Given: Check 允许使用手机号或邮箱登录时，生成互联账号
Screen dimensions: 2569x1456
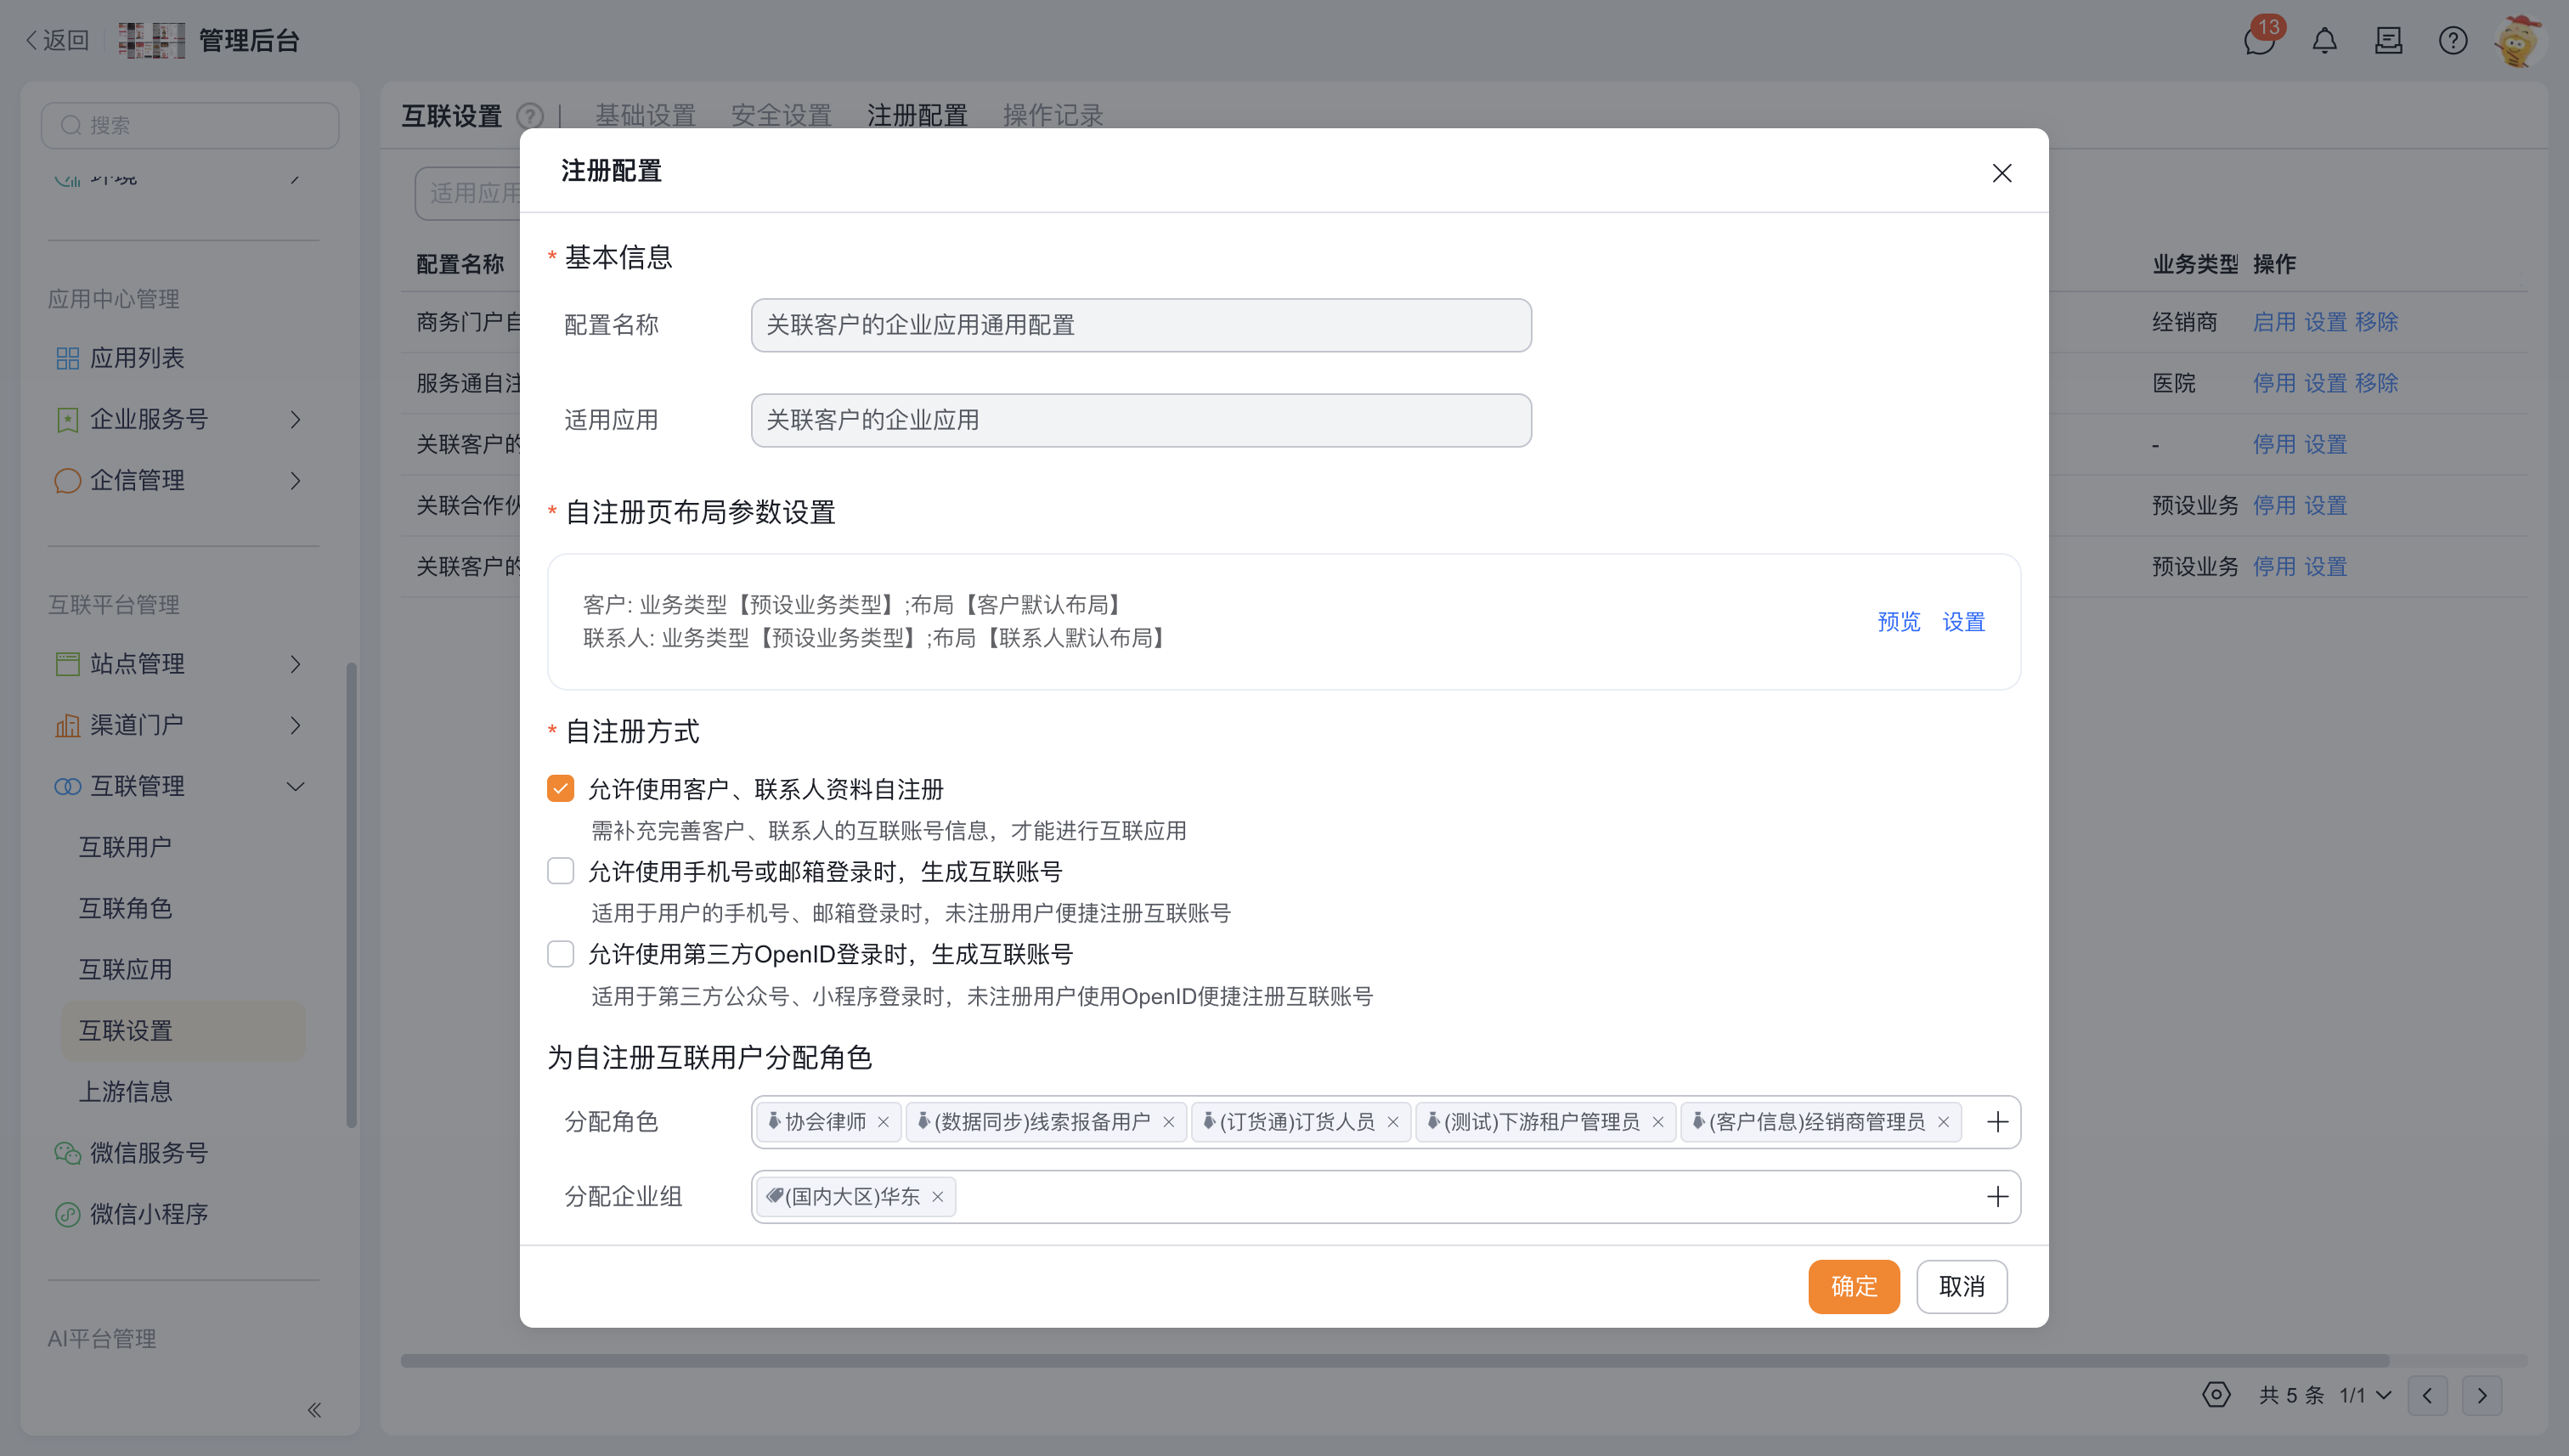Looking at the screenshot, I should [560, 871].
